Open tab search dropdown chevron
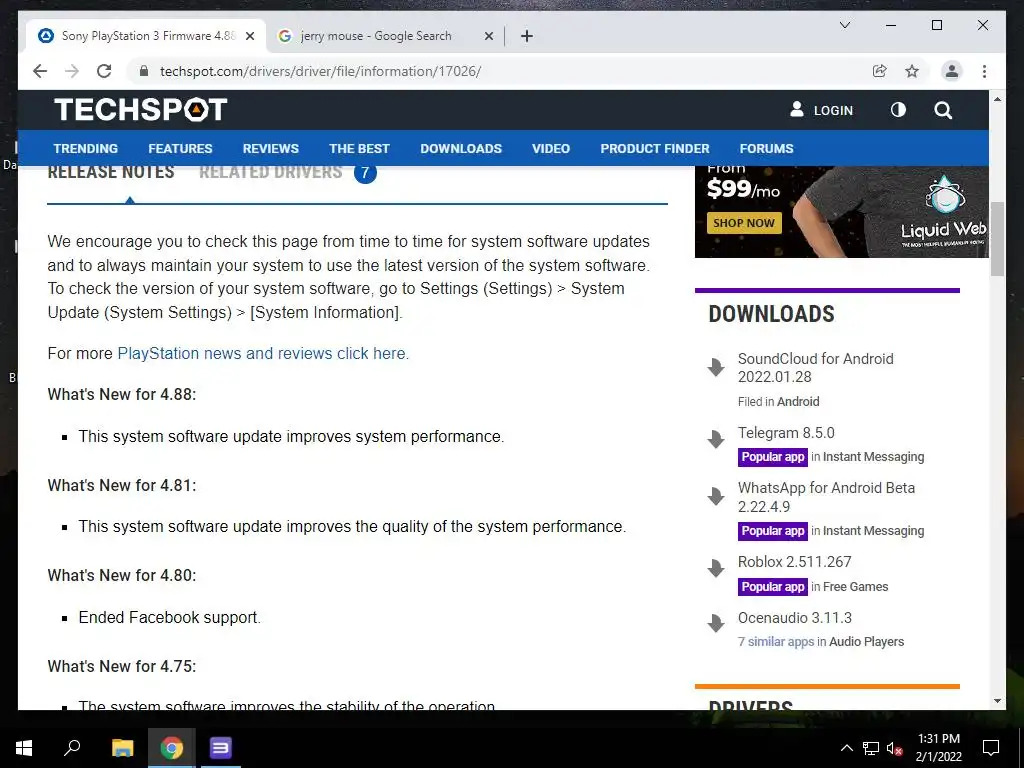Image resolution: width=1024 pixels, height=768 pixels. click(844, 25)
